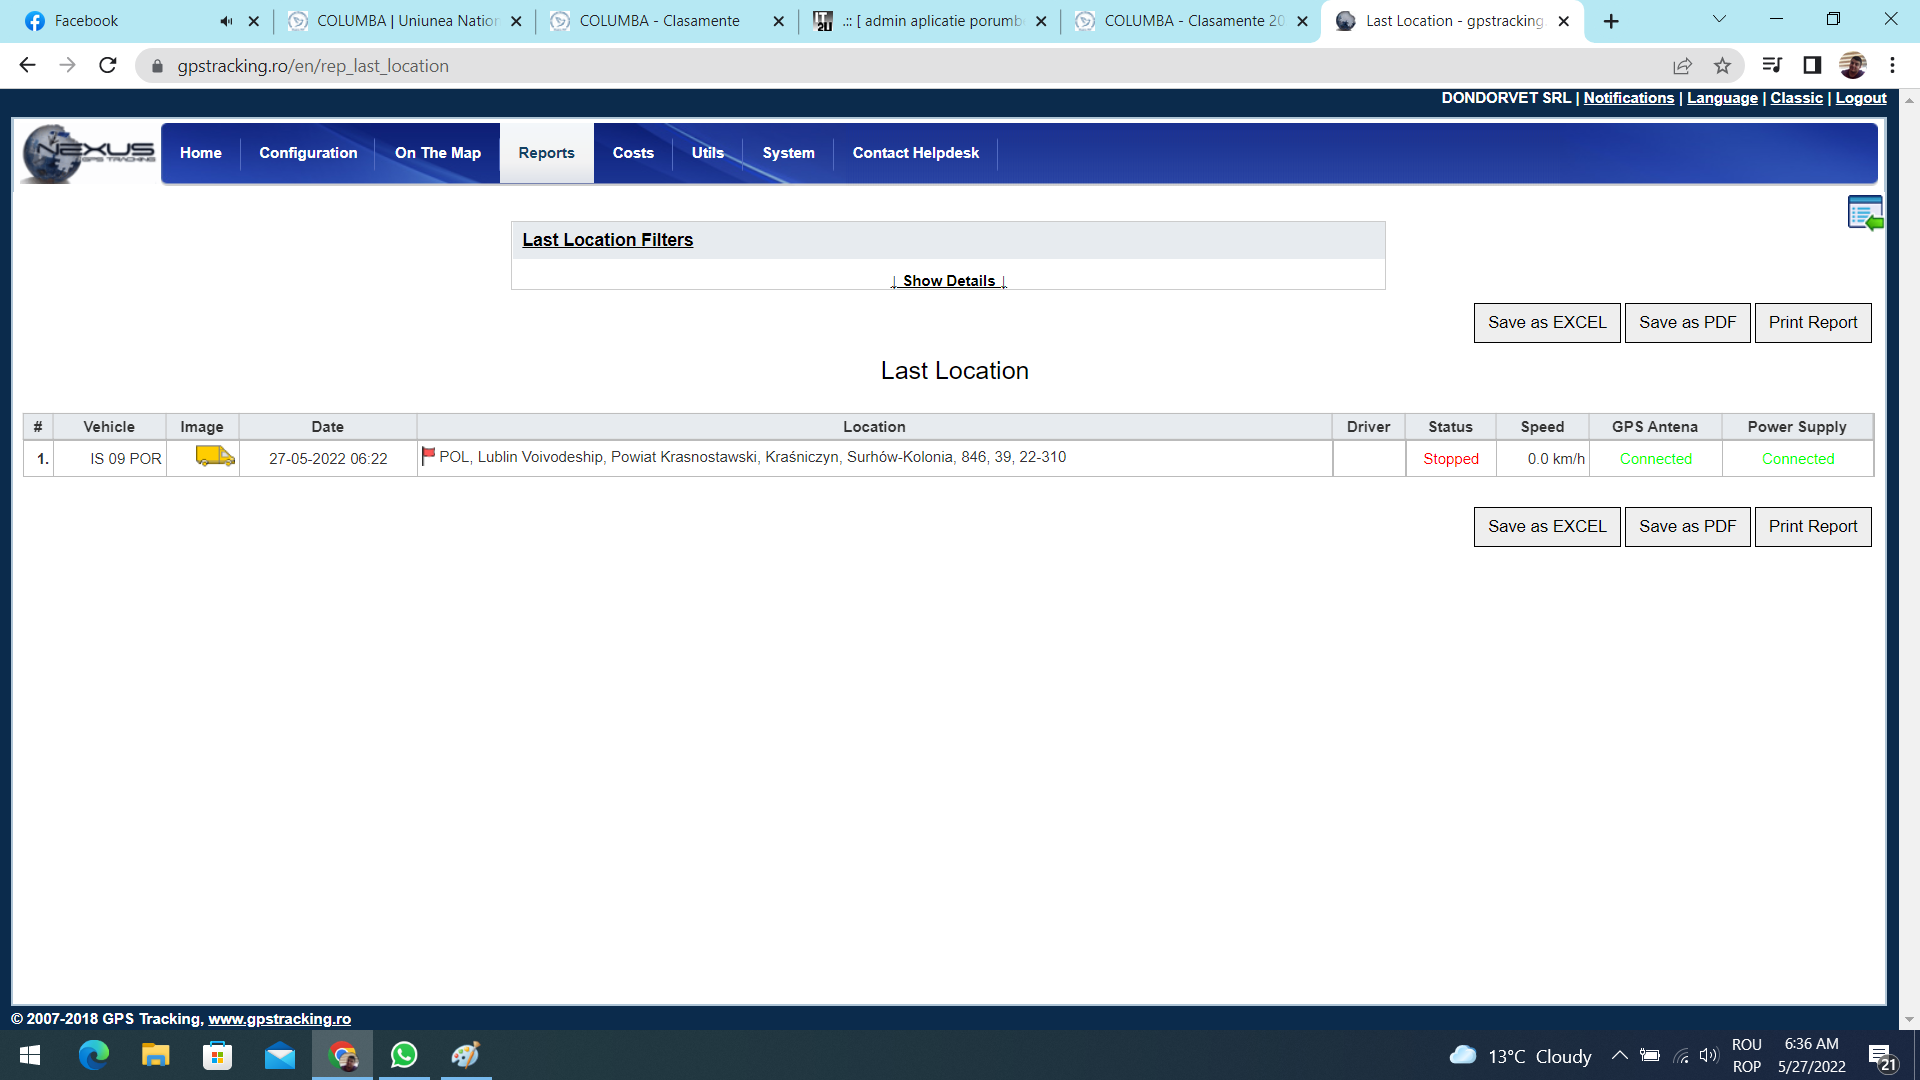Reload the page with refresh icon
1920x1080 pixels.
pos(108,66)
